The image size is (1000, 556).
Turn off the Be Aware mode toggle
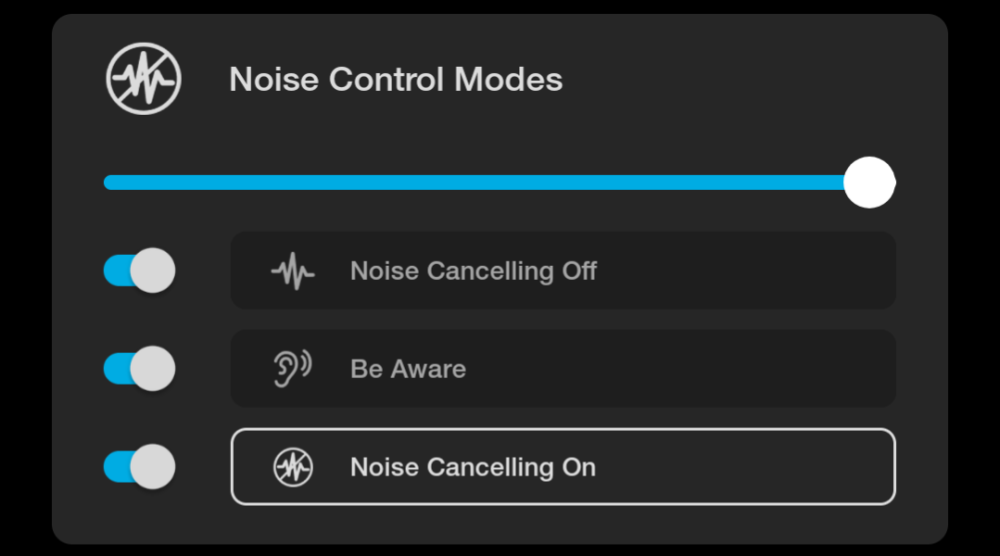tap(139, 369)
